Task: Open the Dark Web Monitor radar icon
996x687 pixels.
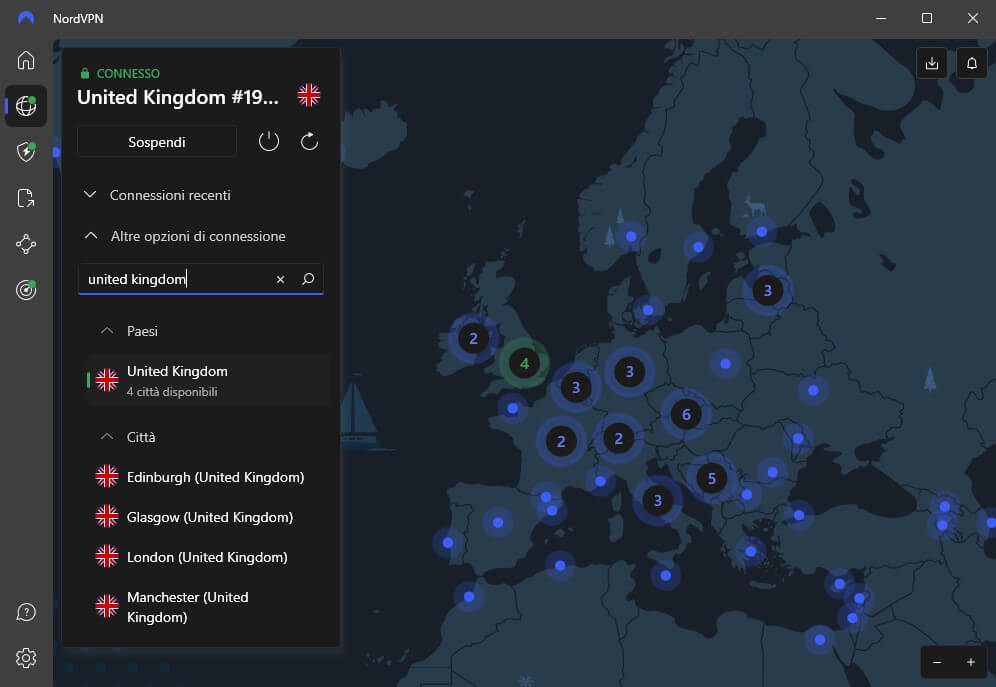Action: 26,290
